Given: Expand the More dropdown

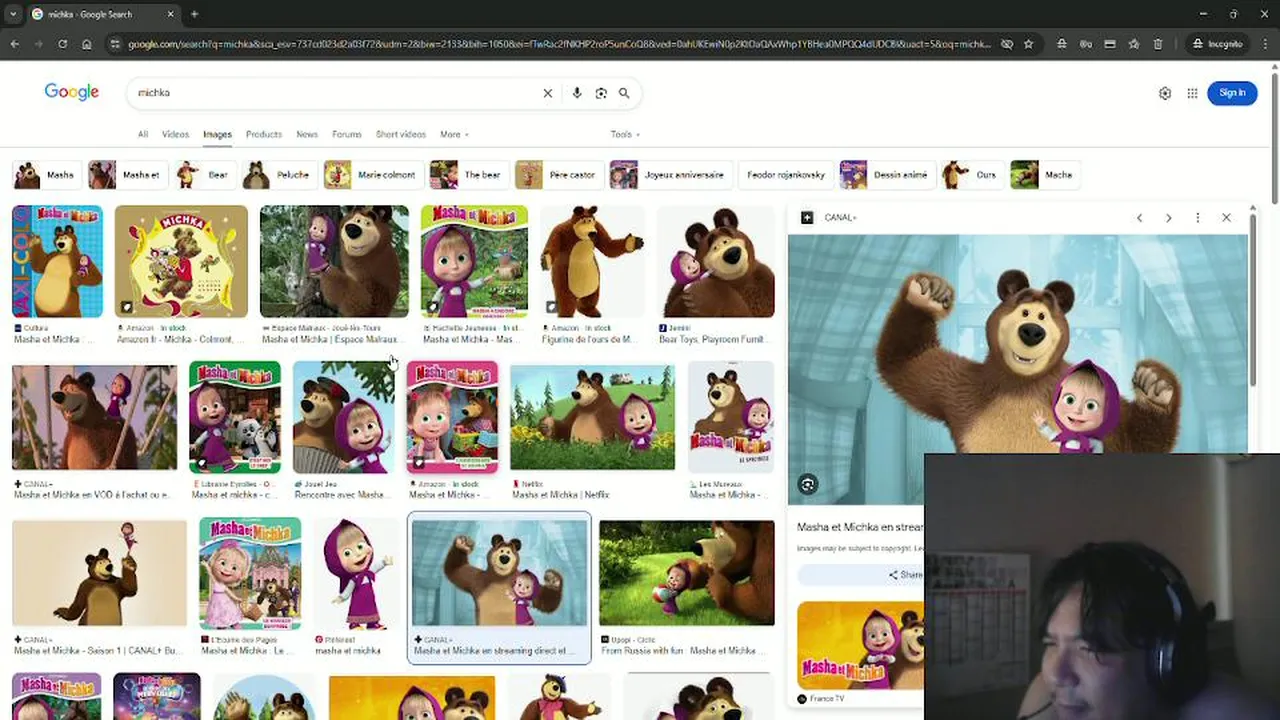Looking at the screenshot, I should [x=454, y=134].
